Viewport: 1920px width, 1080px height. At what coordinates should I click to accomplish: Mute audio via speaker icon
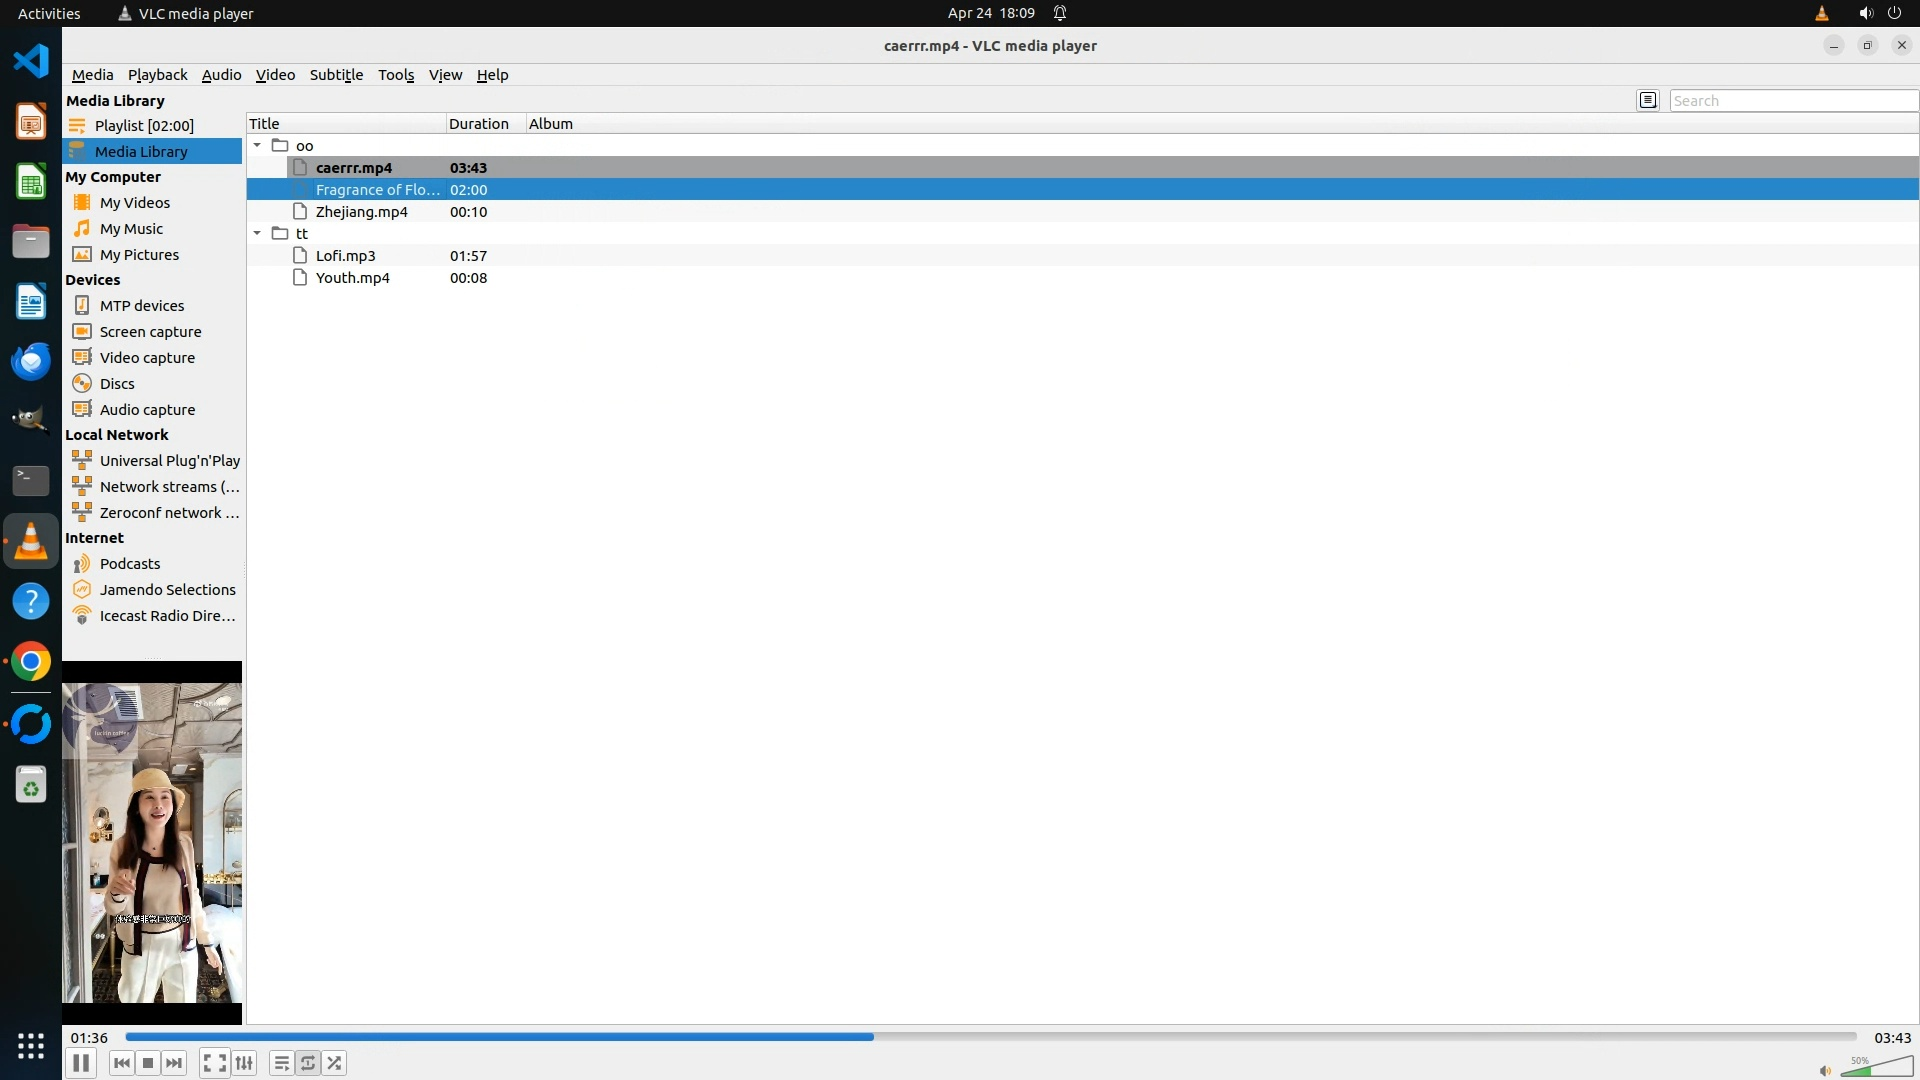1825,1070
